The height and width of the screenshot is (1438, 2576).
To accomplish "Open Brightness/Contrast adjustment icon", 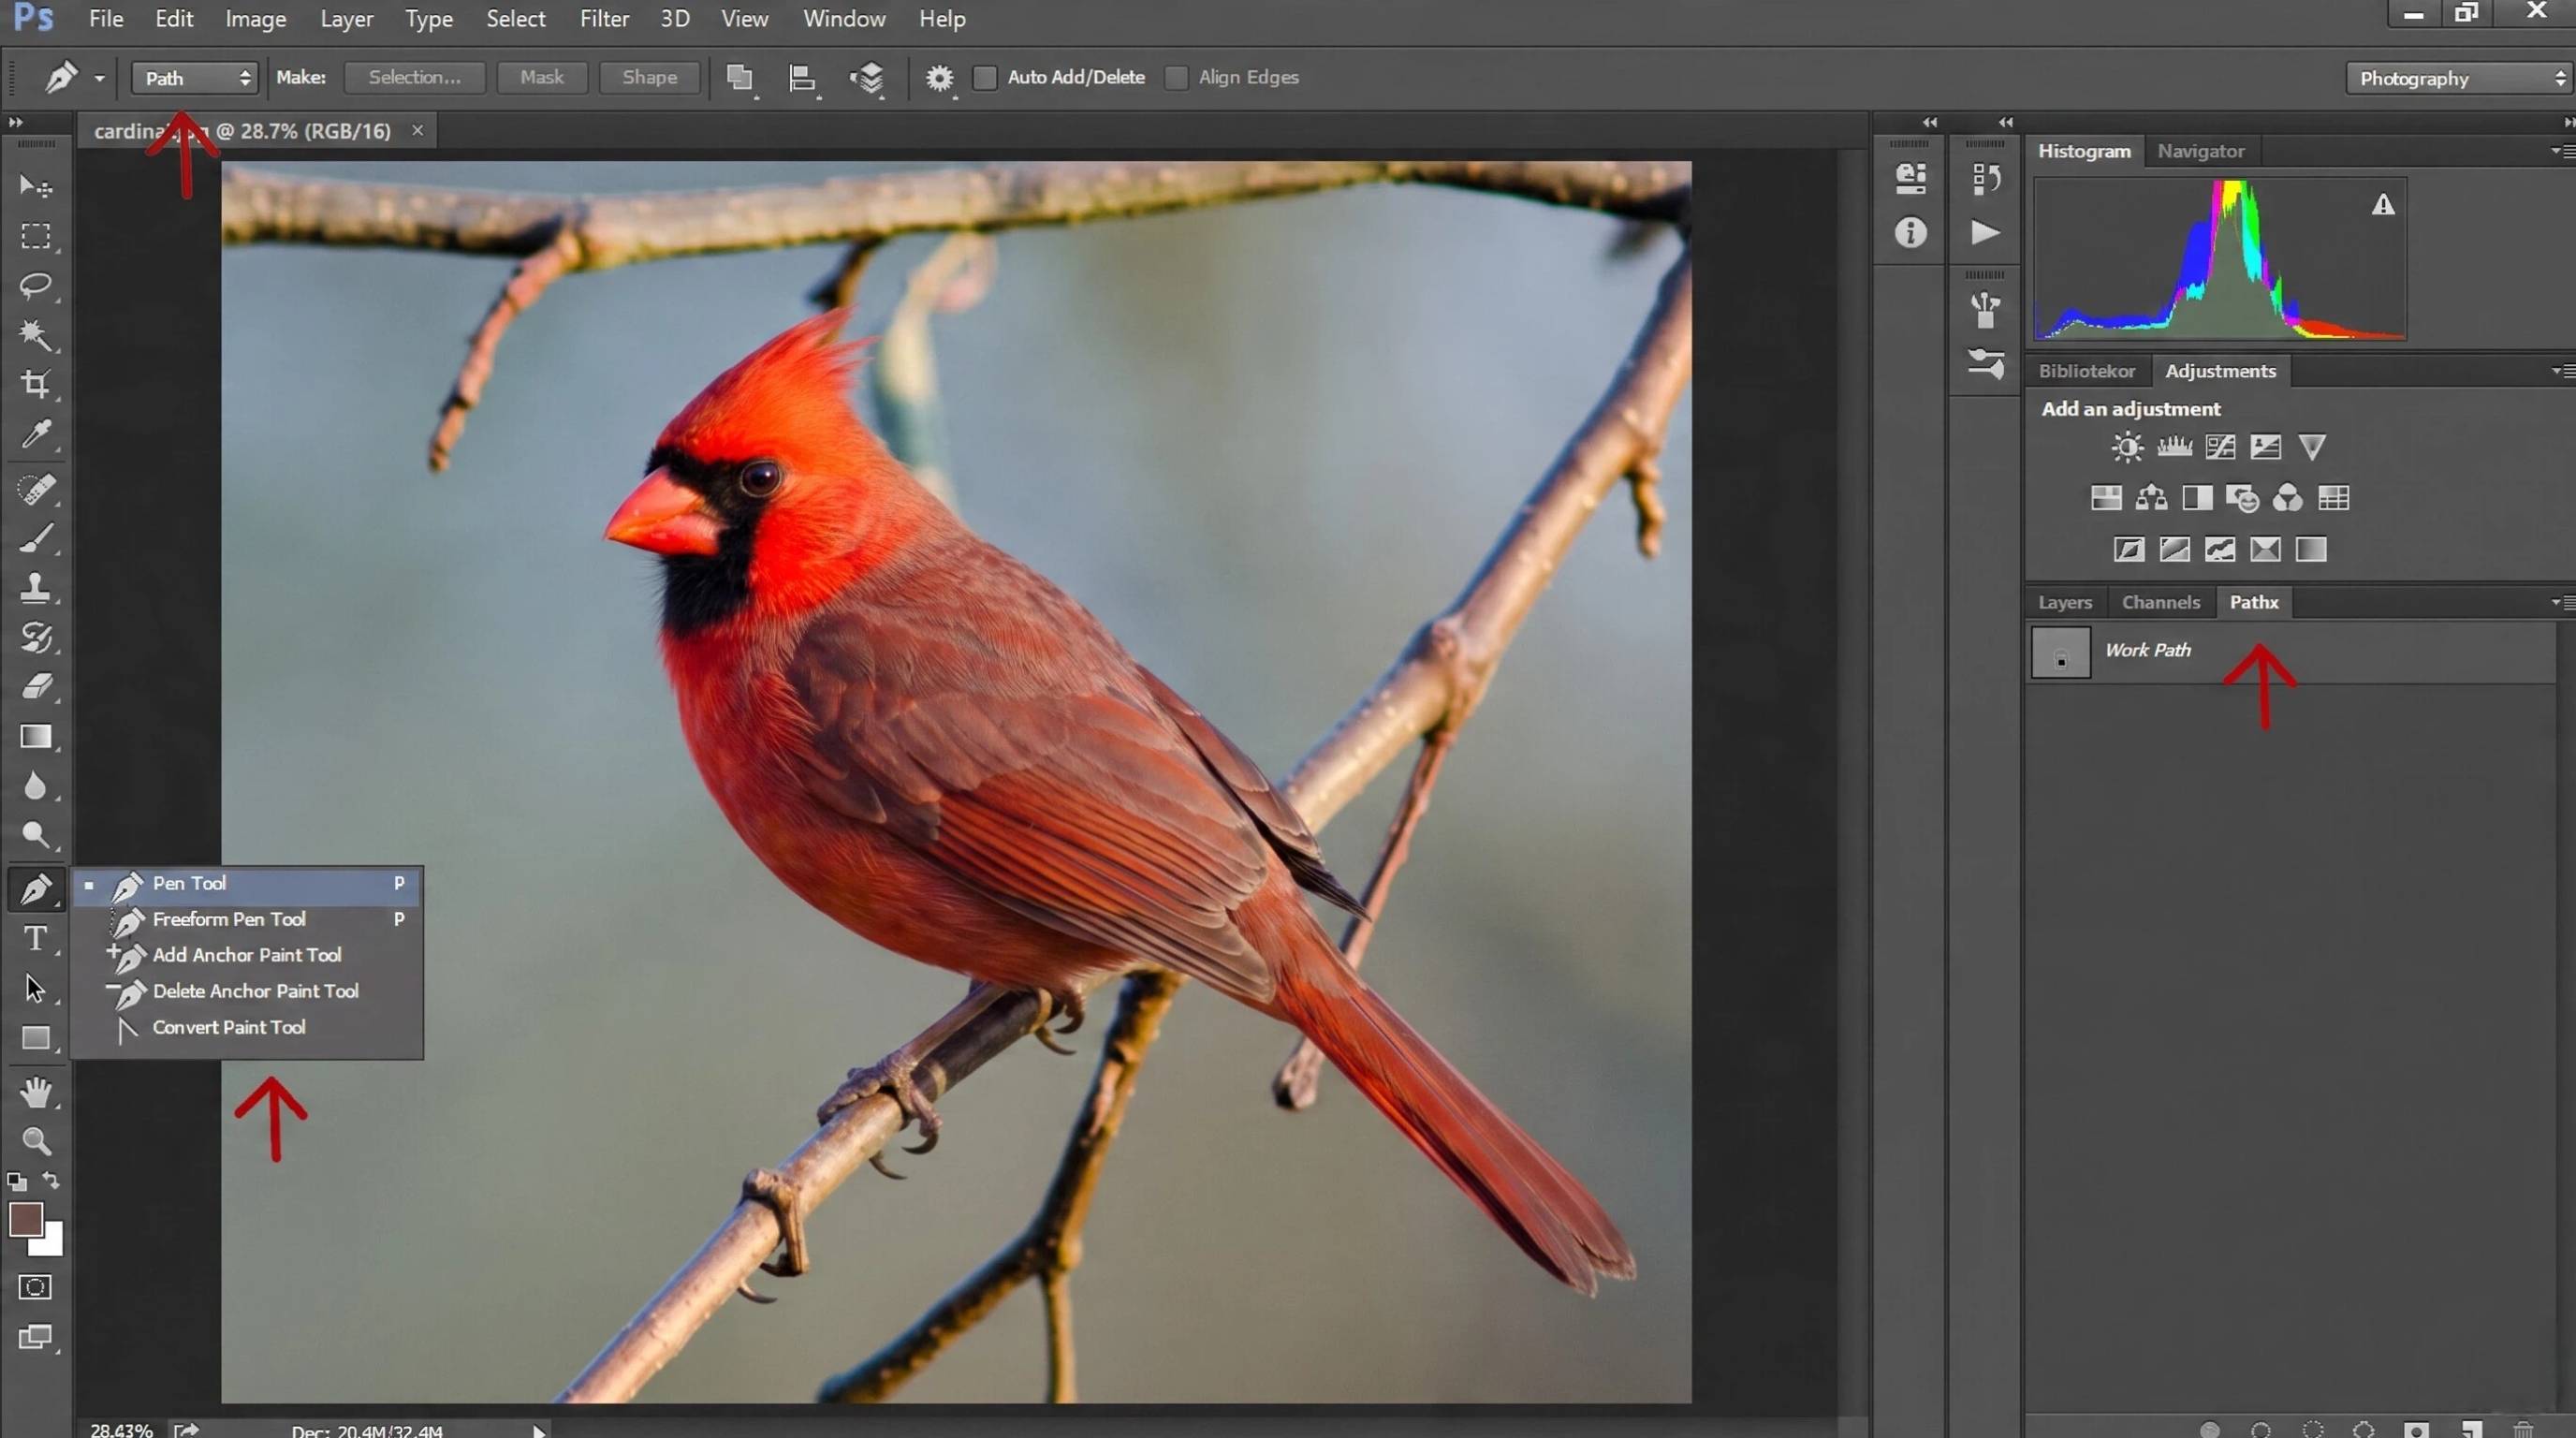I will pos(2127,446).
